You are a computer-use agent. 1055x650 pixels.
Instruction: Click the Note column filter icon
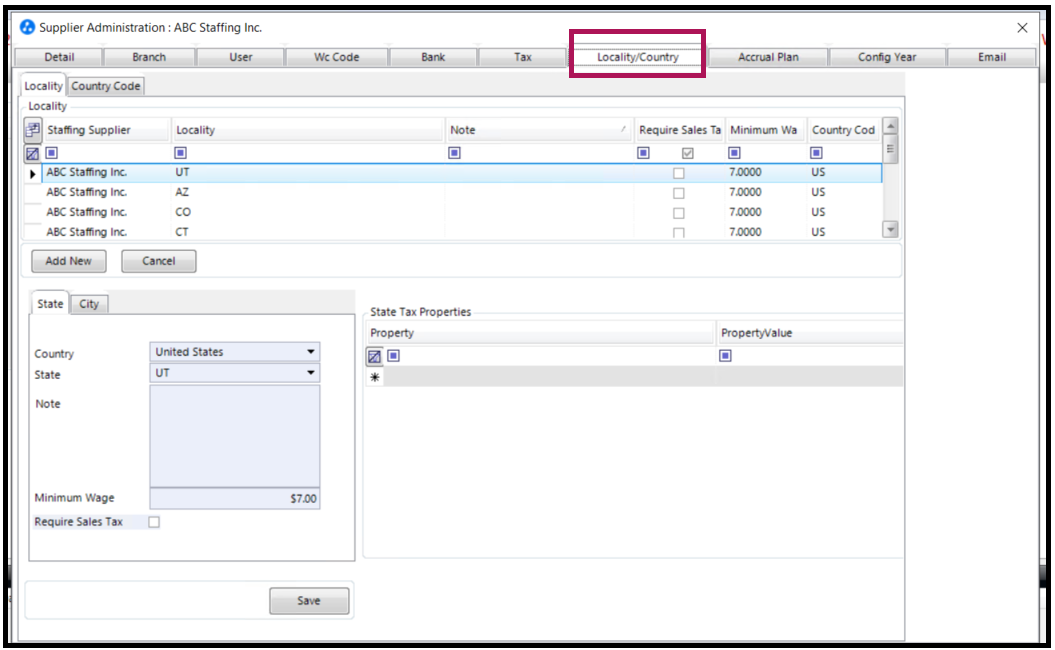click(x=453, y=153)
